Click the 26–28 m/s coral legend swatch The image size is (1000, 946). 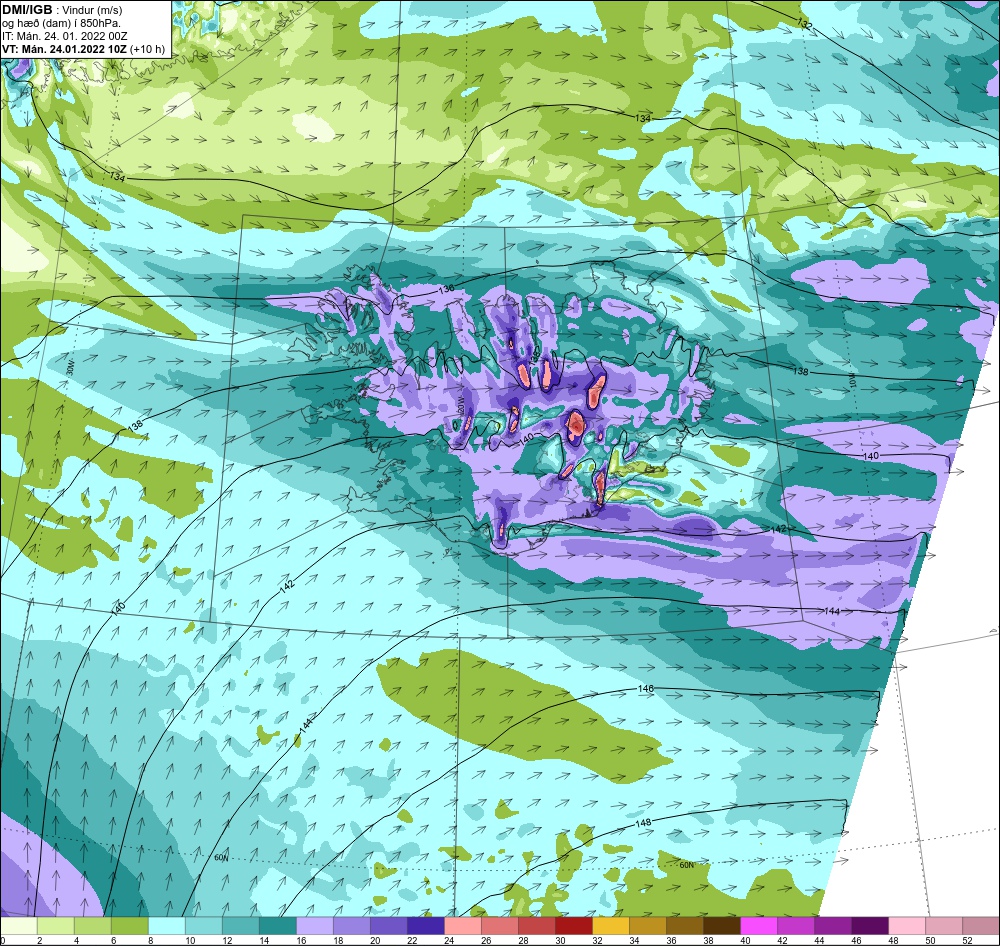[500, 926]
